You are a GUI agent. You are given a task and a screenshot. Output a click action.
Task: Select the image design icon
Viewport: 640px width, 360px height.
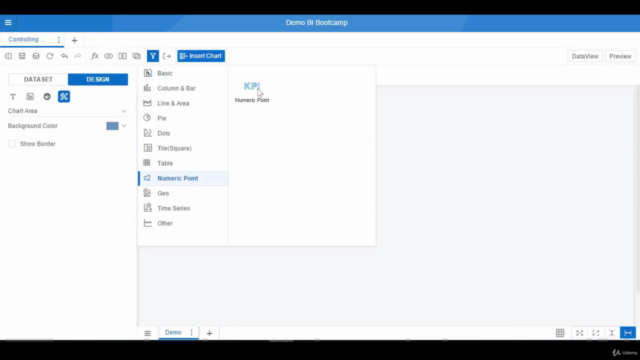30,97
